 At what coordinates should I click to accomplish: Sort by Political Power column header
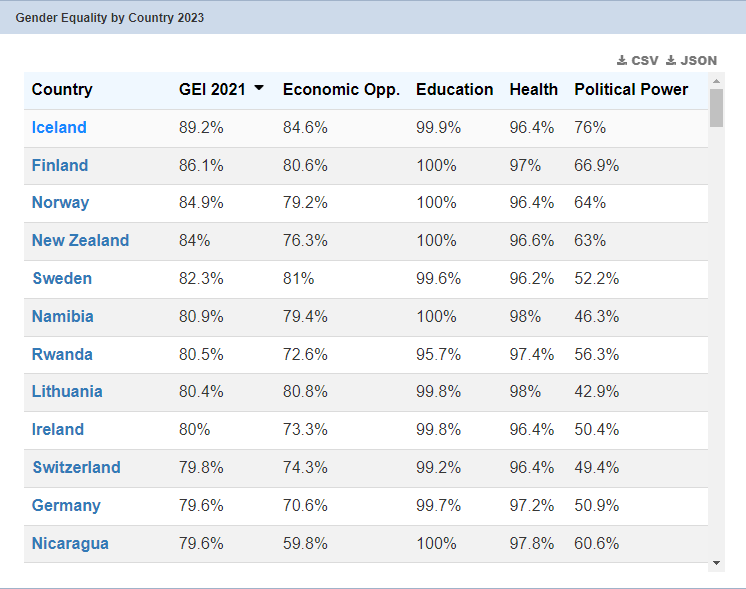click(631, 89)
